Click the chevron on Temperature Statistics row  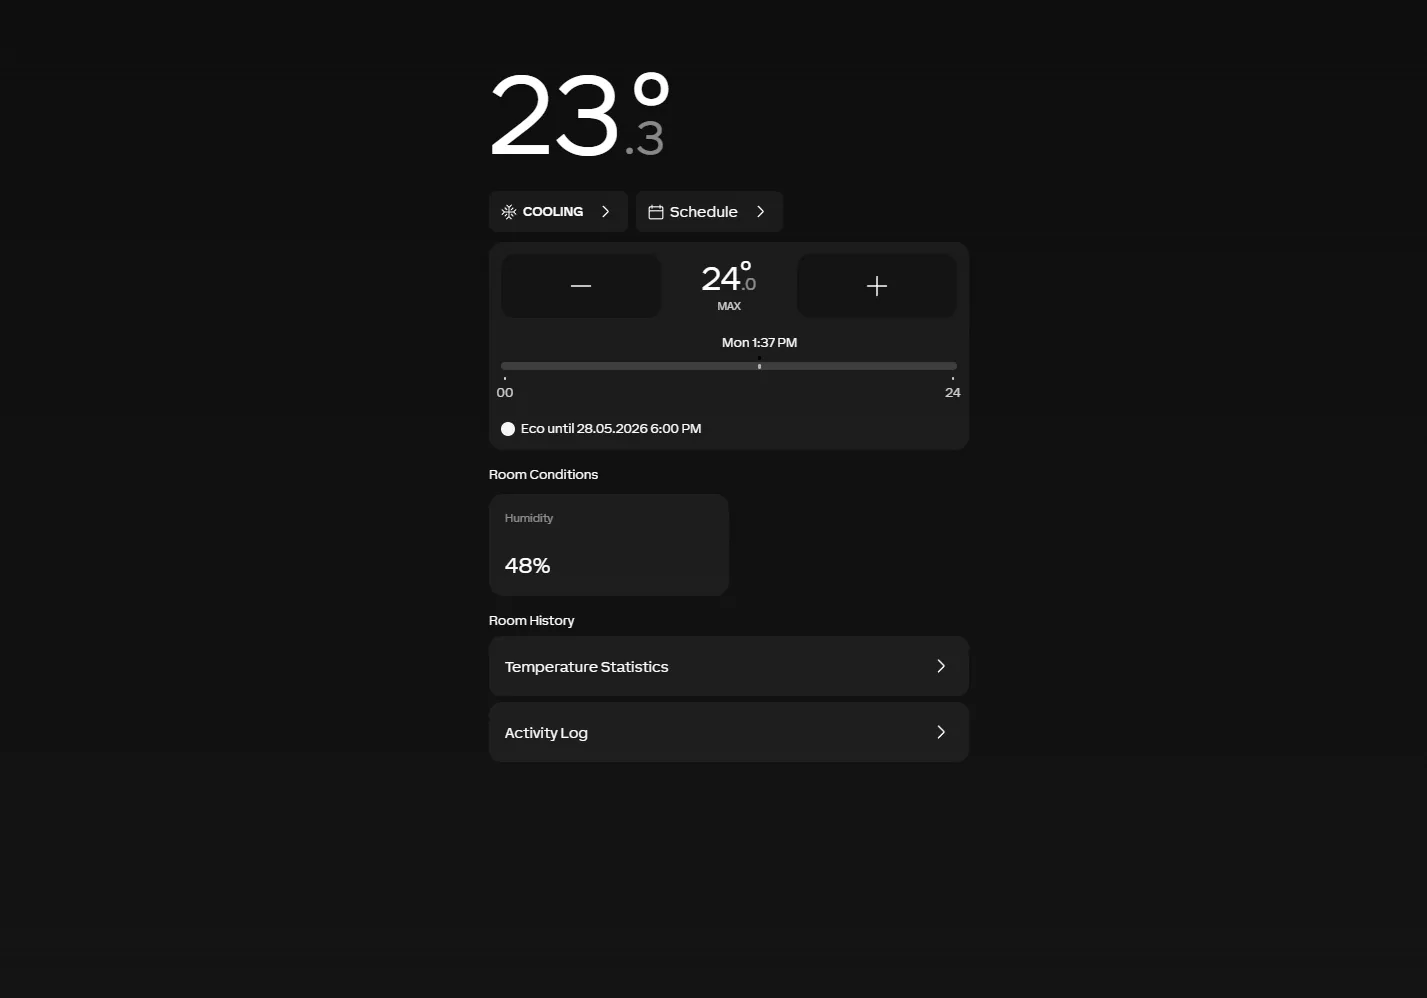(x=941, y=666)
